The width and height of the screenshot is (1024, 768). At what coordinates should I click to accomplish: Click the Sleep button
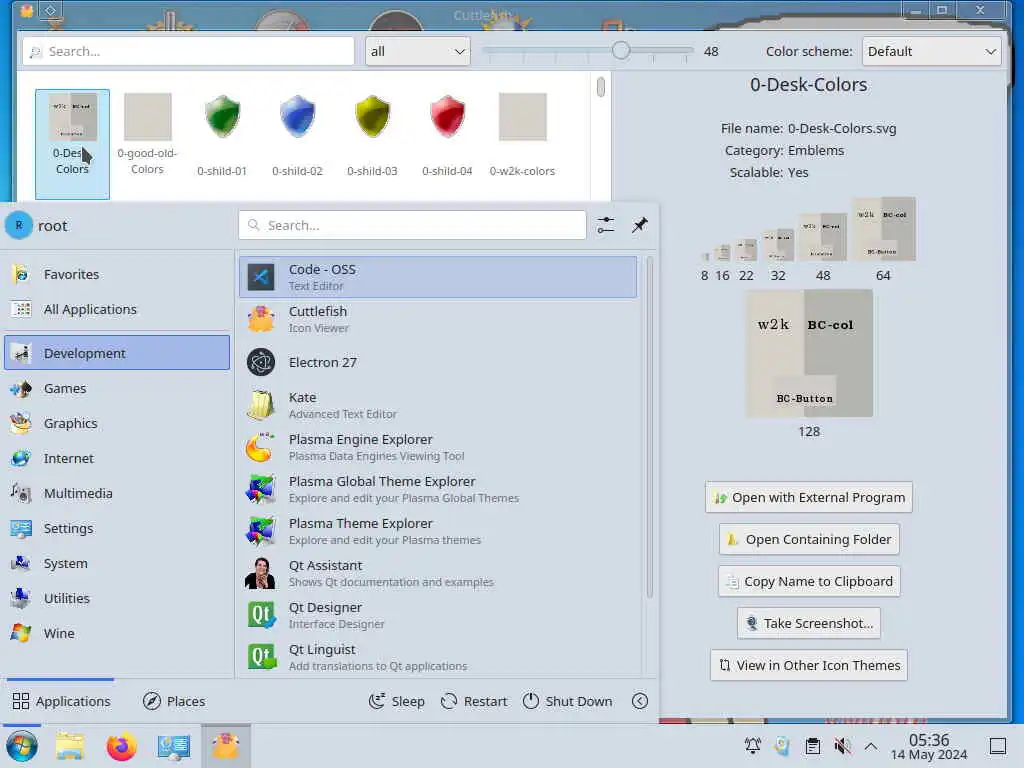[396, 701]
